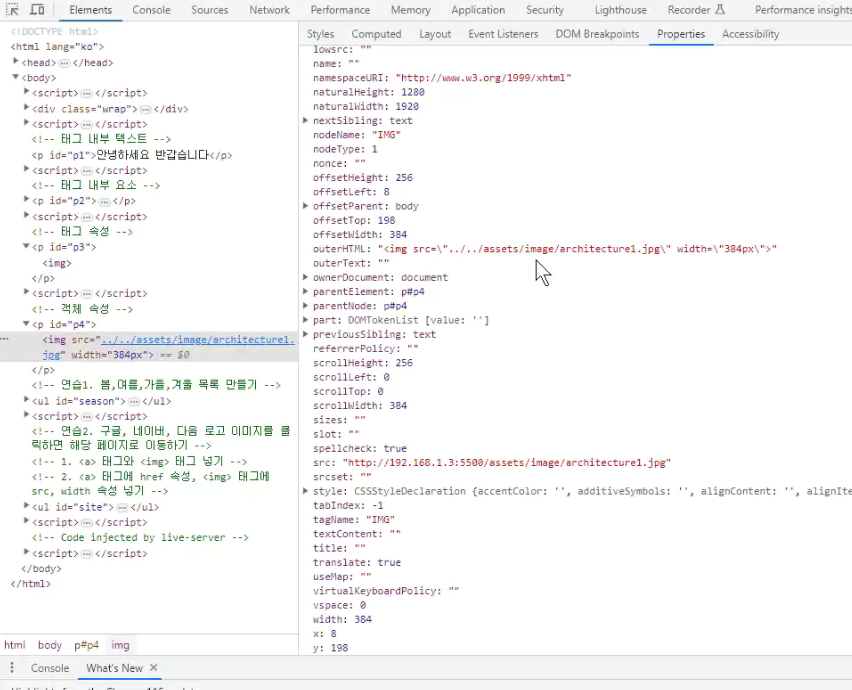Select the p#p4 breadcrumb item
The image size is (852, 690).
[x=86, y=645]
